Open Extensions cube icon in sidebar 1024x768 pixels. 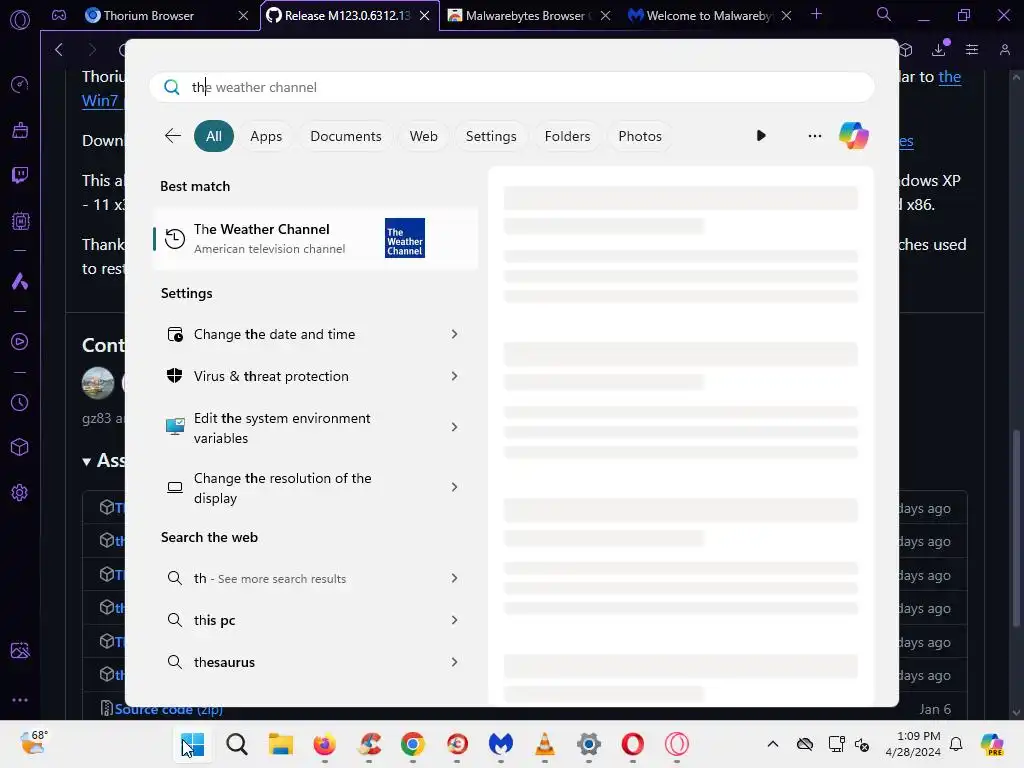pos(20,447)
